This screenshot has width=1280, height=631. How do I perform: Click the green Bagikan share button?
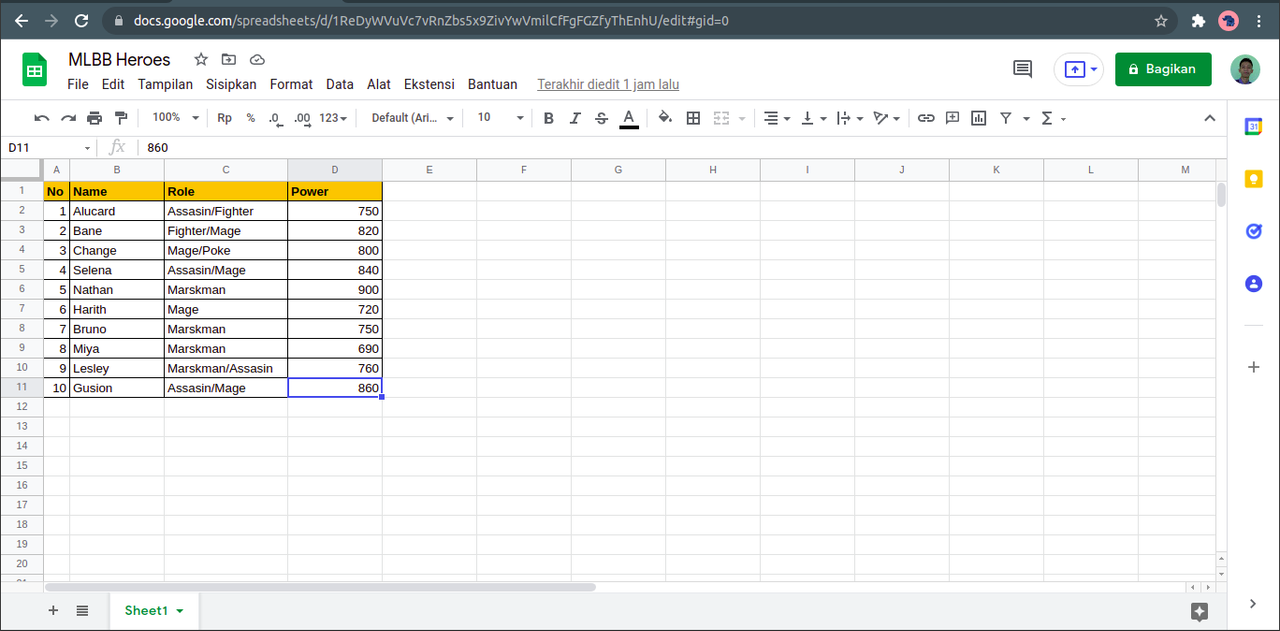pyautogui.click(x=1163, y=69)
